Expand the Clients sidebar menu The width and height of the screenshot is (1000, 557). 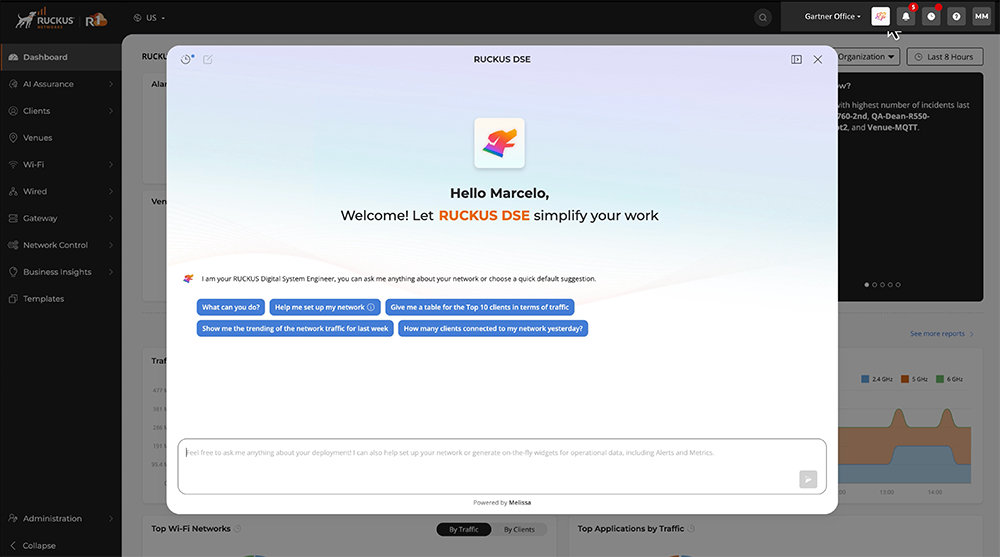[61, 110]
